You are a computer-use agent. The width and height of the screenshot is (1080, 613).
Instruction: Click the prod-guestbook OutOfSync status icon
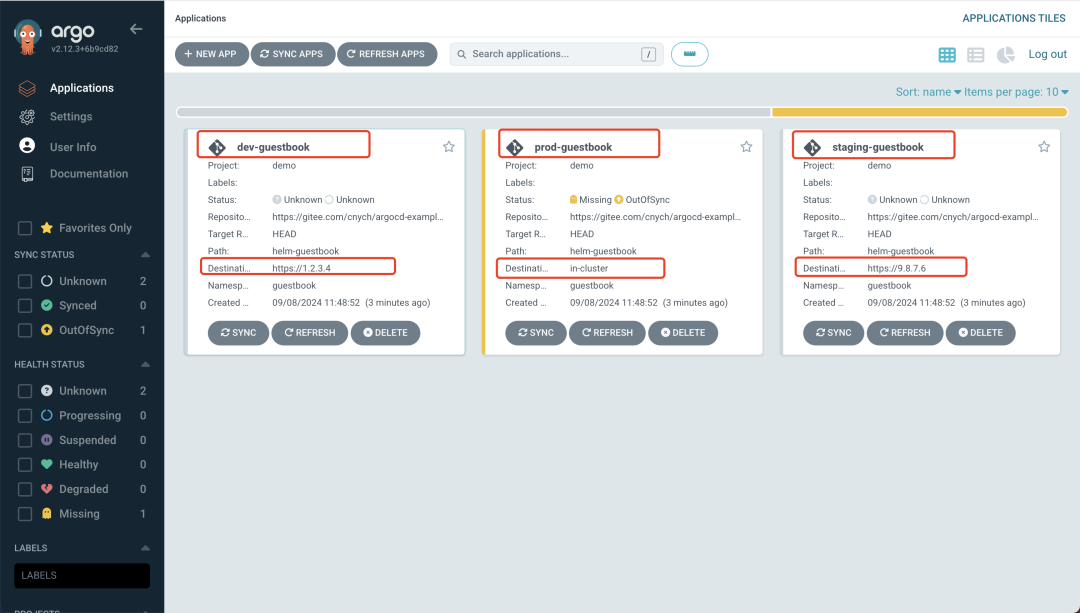tap(619, 200)
